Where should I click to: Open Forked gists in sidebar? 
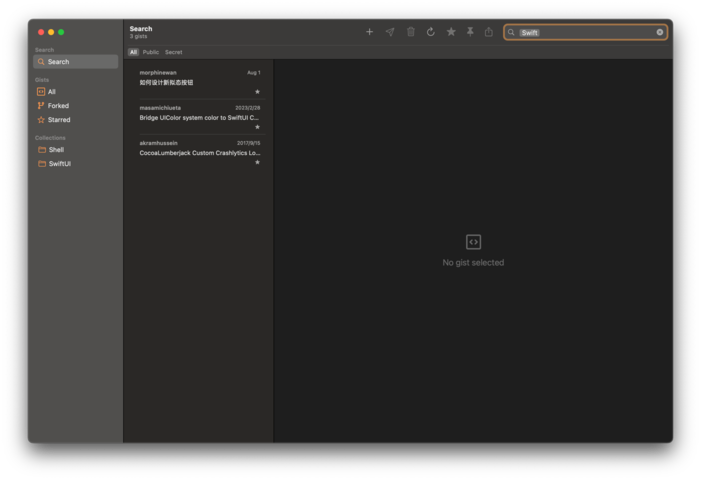76,105
